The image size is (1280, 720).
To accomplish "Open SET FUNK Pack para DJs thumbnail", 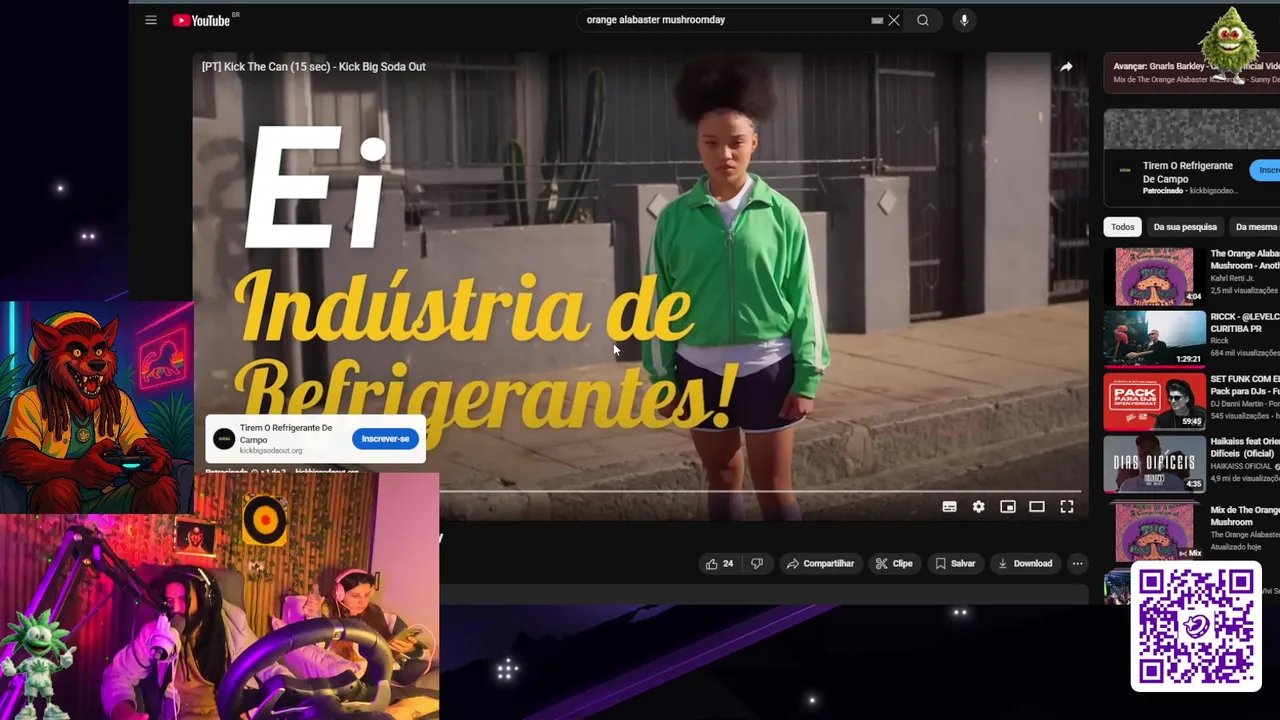I will (x=1155, y=401).
